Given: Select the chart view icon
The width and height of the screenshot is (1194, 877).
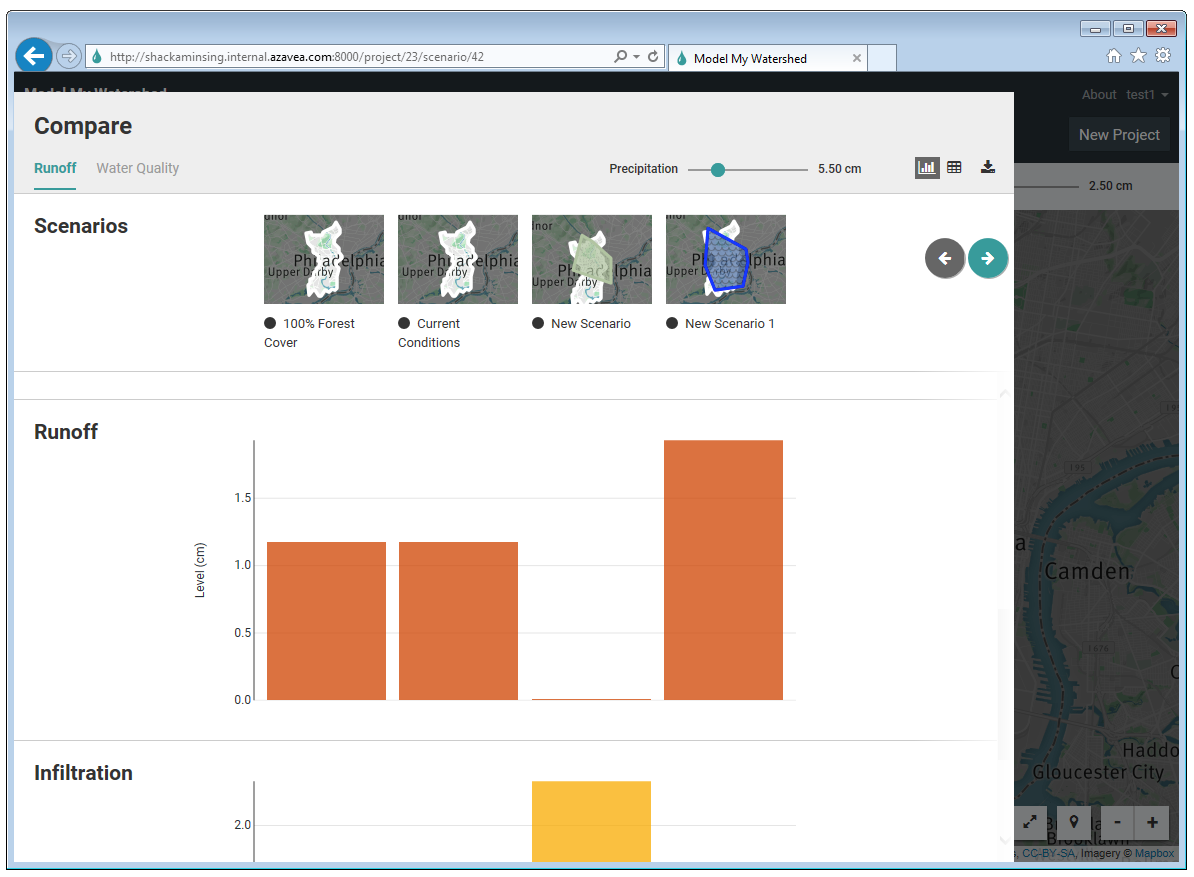Looking at the screenshot, I should [x=926, y=167].
